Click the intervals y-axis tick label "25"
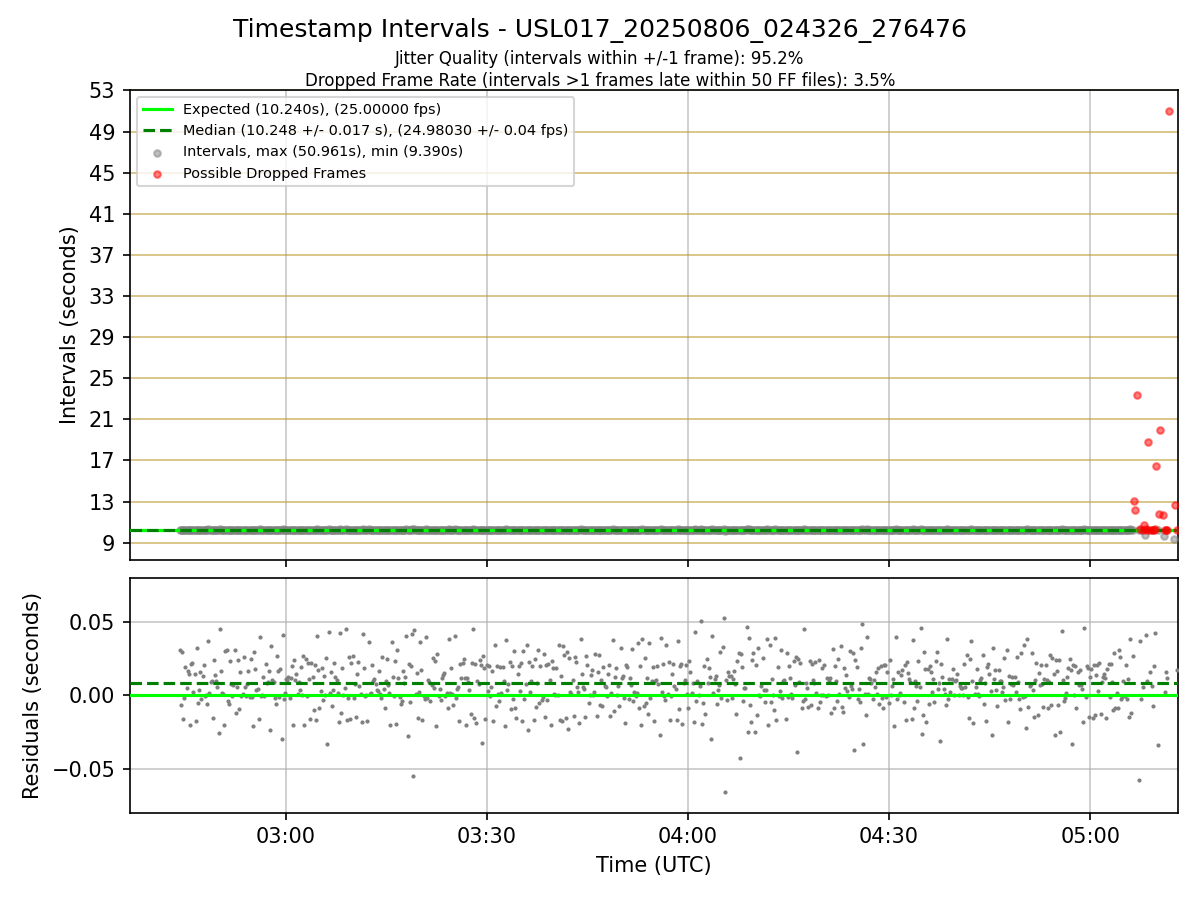 click(x=104, y=378)
